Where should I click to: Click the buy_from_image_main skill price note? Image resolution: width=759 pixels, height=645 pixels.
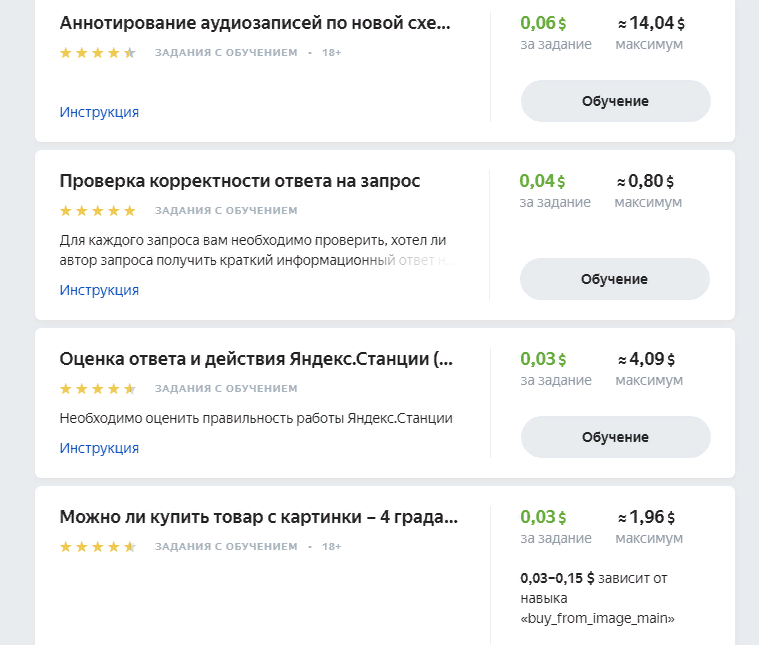tap(598, 598)
